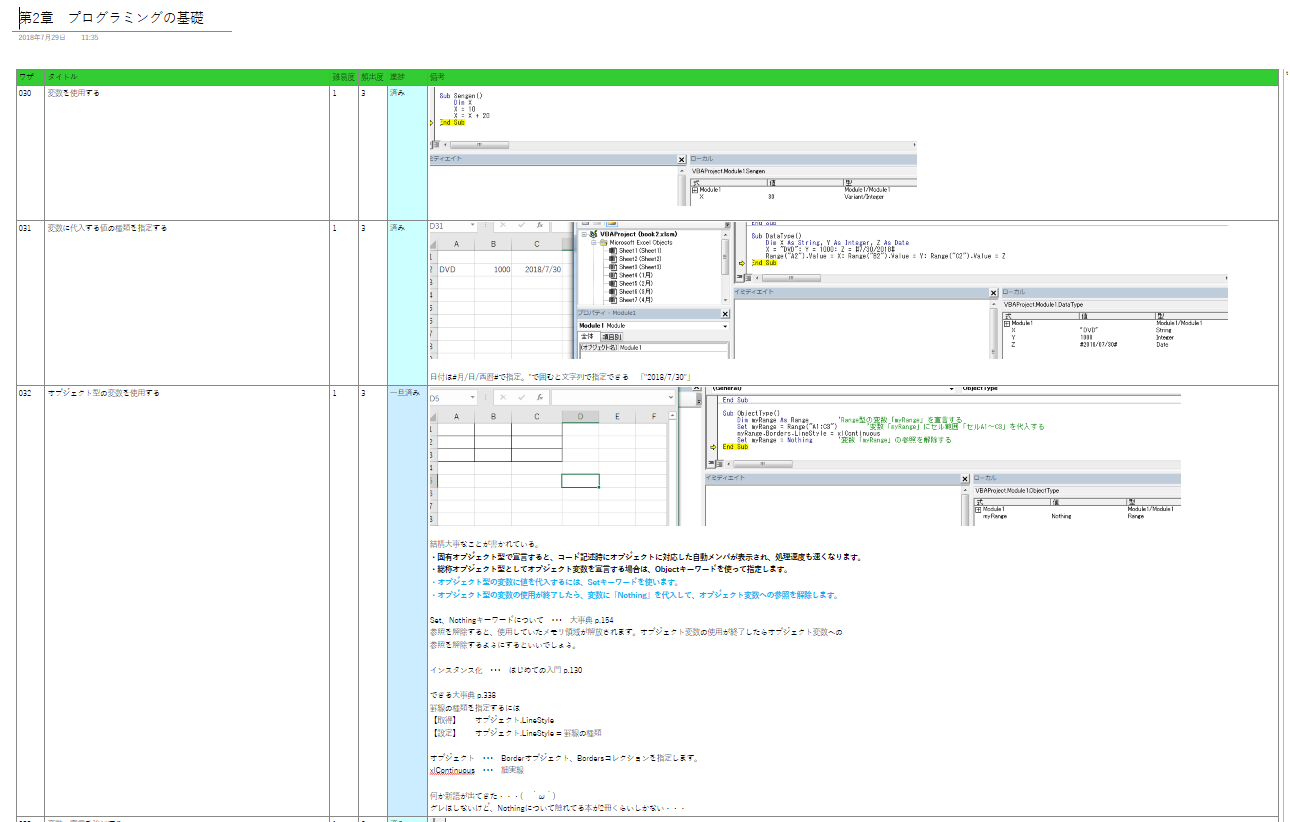Viewport: 1290px width, 822px height.
Task: Click the fx insert function icon beside D5
Action: tap(539, 397)
